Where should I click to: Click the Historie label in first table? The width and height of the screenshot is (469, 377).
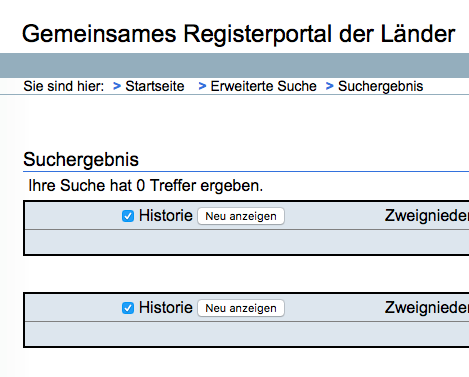[x=166, y=216]
